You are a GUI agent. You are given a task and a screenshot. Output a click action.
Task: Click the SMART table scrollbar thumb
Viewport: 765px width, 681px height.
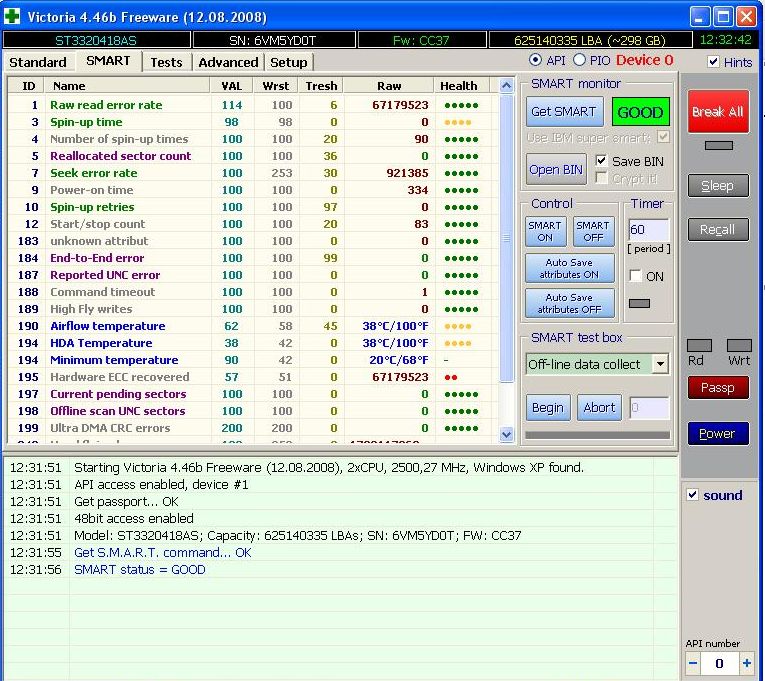(x=506, y=238)
